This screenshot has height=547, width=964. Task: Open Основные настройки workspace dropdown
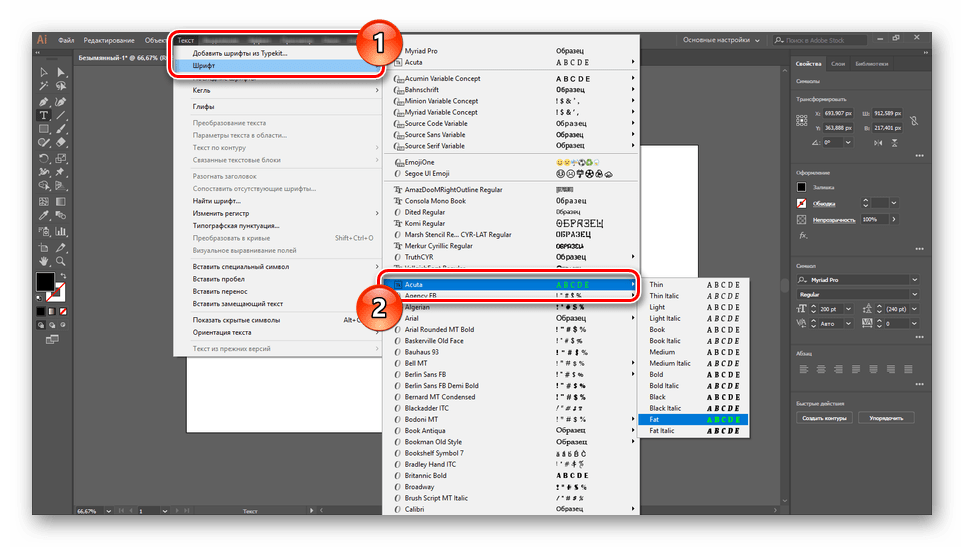click(721, 40)
